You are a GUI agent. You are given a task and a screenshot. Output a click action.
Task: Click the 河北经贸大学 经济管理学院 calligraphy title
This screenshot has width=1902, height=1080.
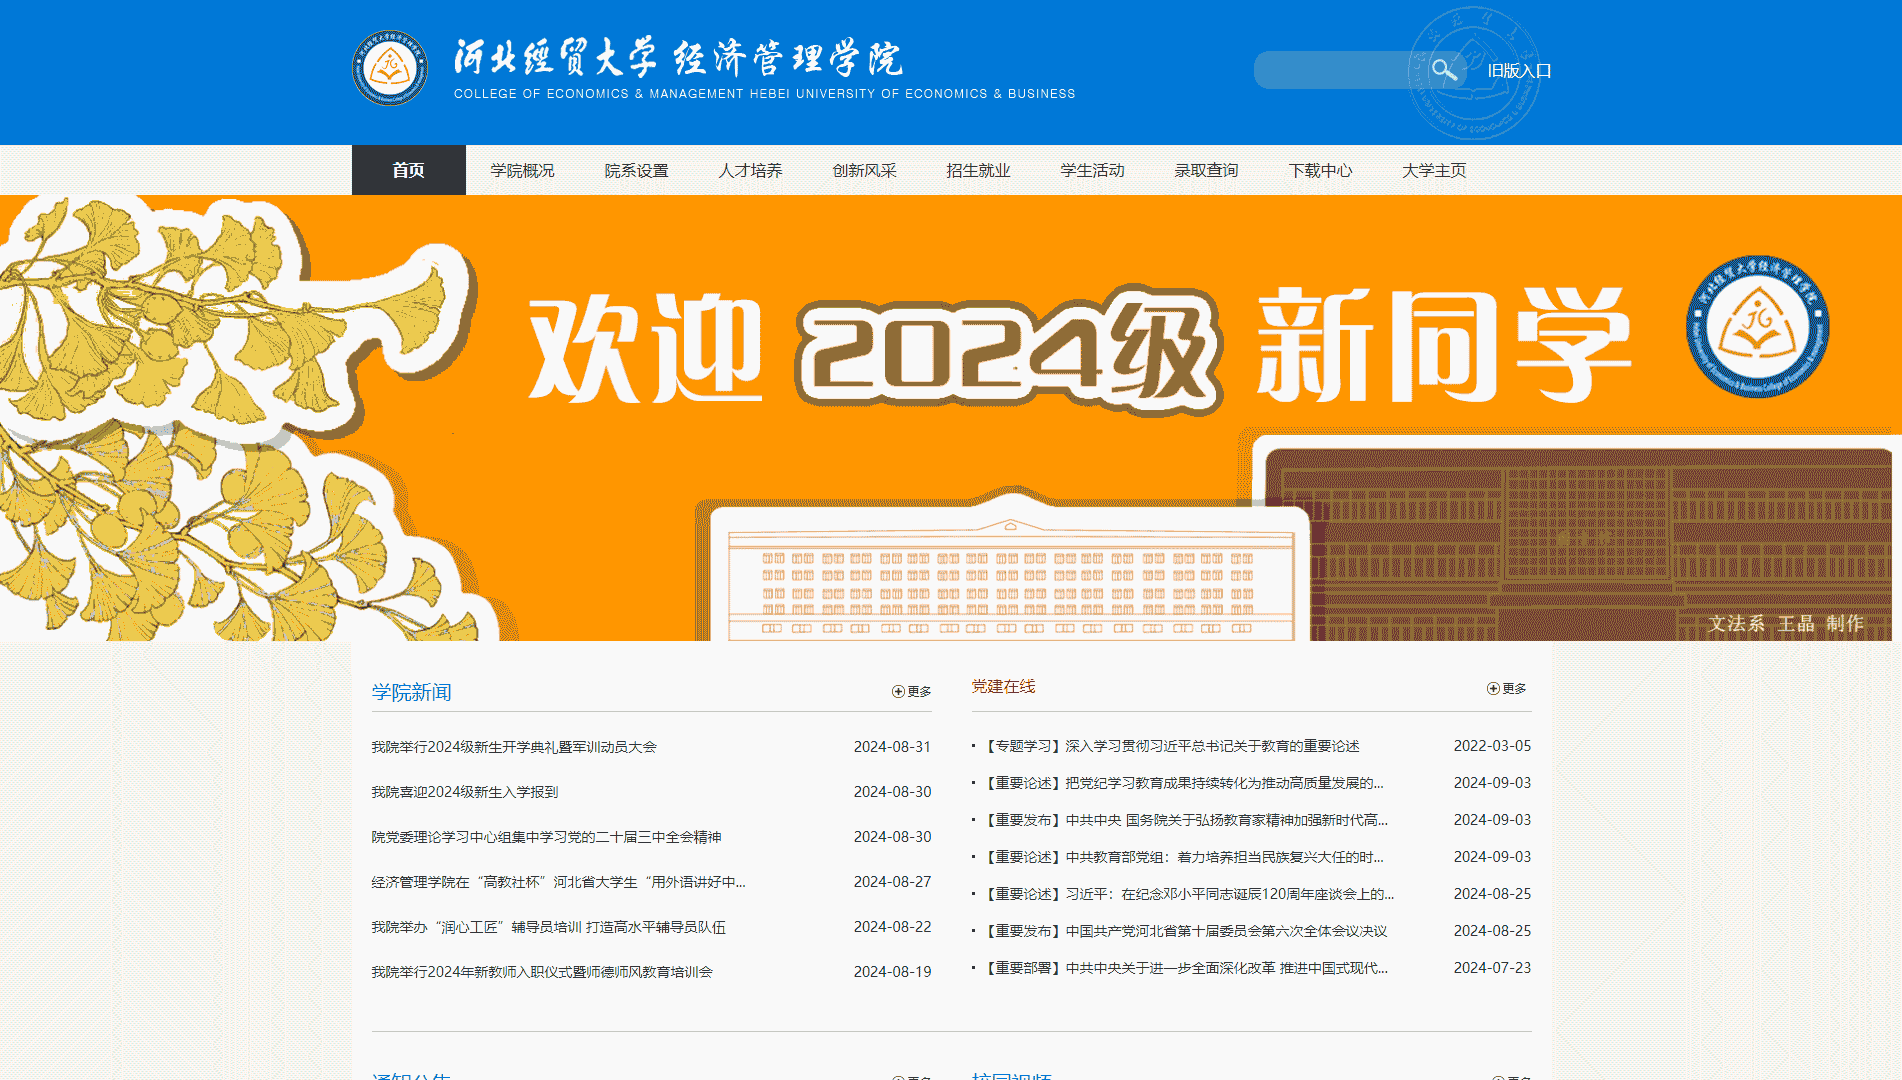(678, 58)
